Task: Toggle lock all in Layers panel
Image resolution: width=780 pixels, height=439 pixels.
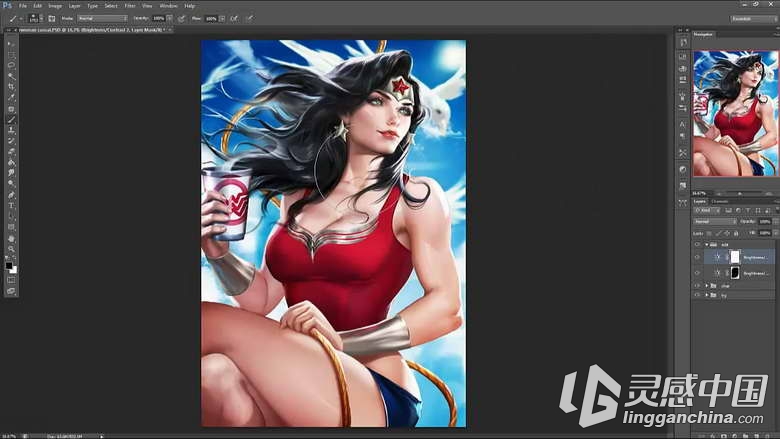Action: tap(736, 233)
